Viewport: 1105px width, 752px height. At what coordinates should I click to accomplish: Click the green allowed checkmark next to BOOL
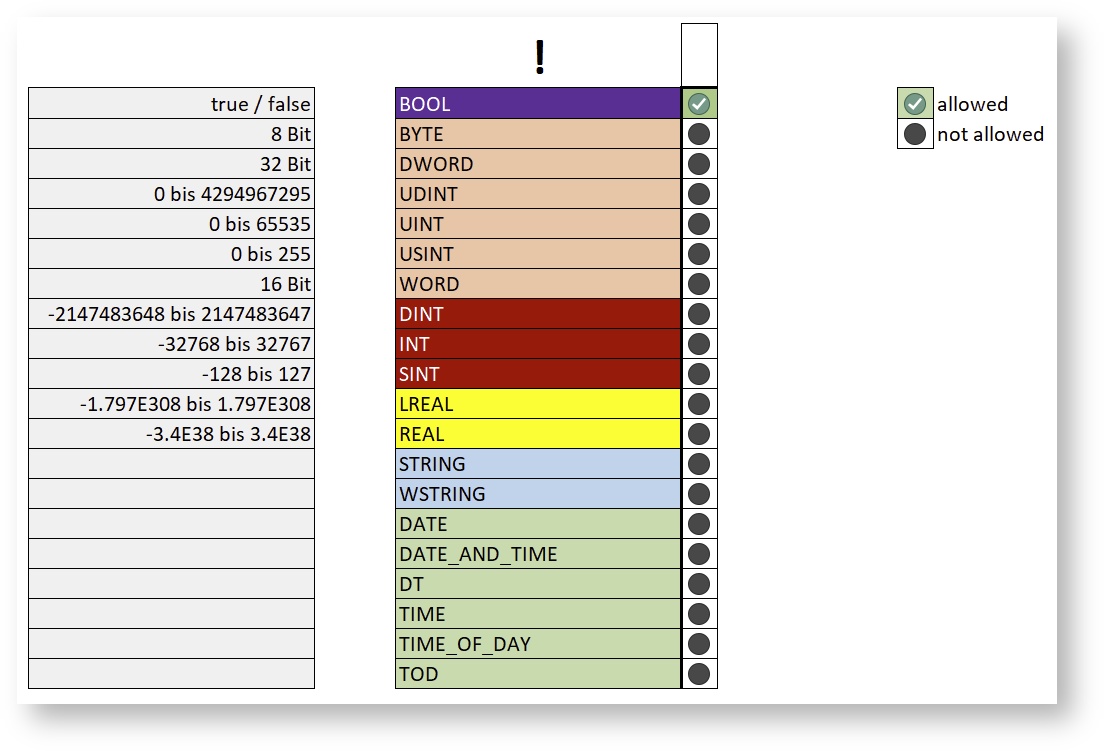point(699,104)
